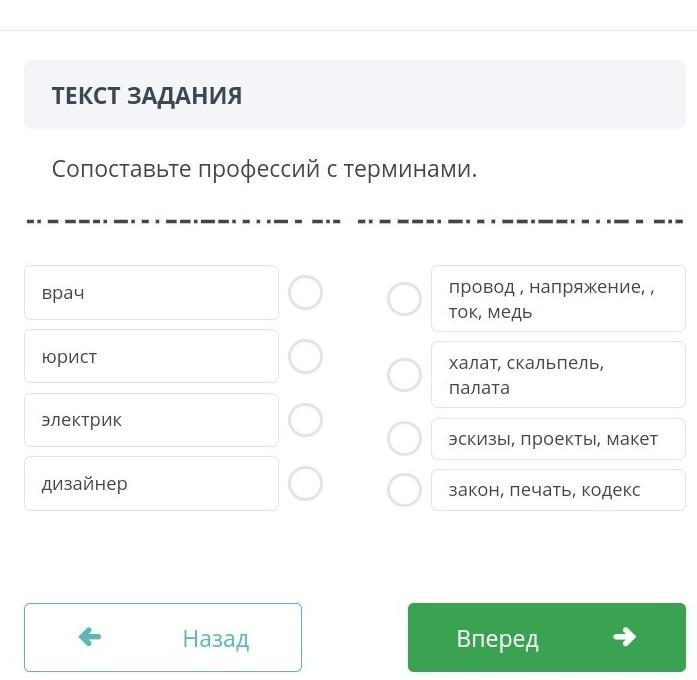Select the circle beside провод, напряжение, ток, медь
This screenshot has width=697, height=680.
404,299
